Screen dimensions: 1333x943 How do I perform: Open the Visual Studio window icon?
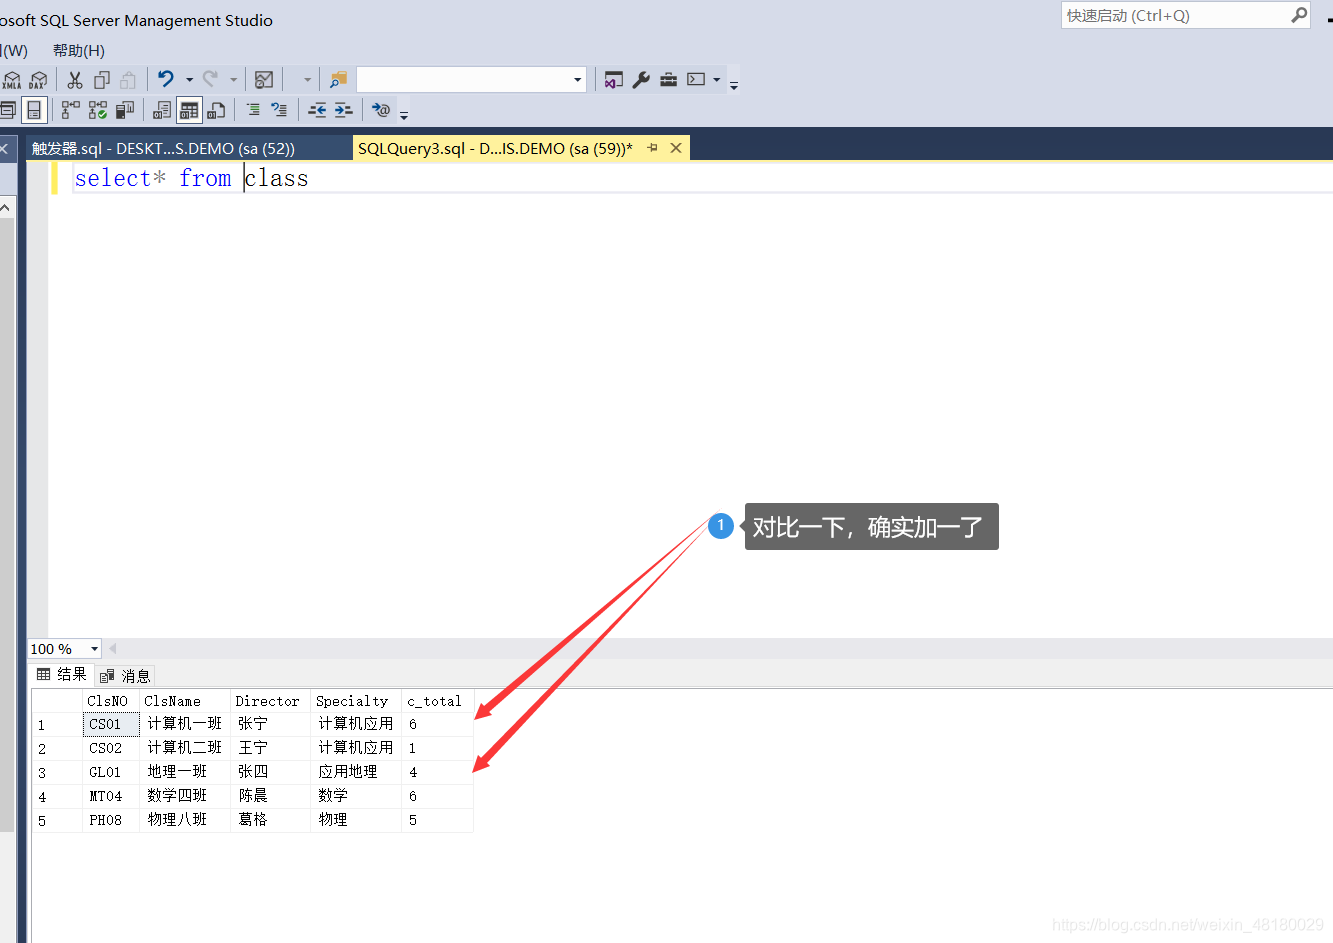pyautogui.click(x=614, y=80)
